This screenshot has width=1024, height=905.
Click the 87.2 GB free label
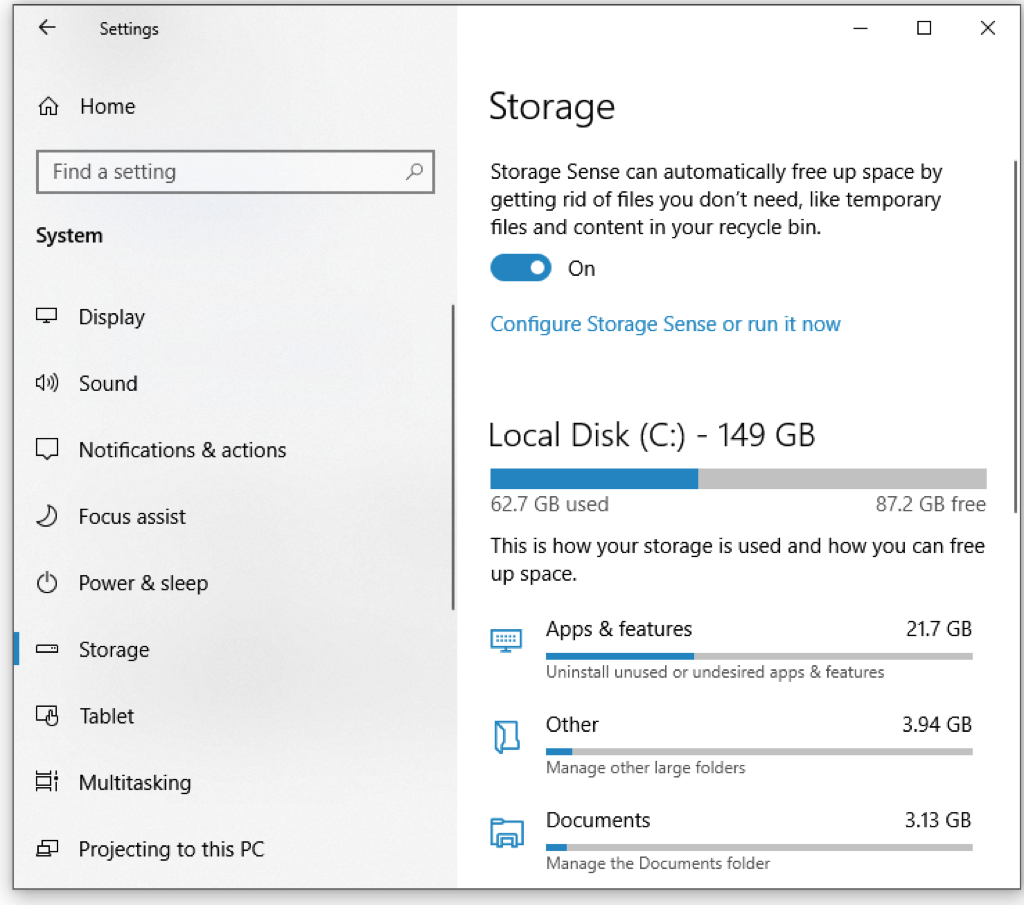931,504
